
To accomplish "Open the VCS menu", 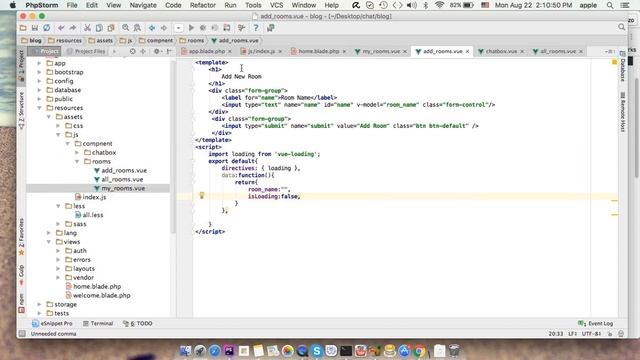I will pyautogui.click(x=276, y=5).
